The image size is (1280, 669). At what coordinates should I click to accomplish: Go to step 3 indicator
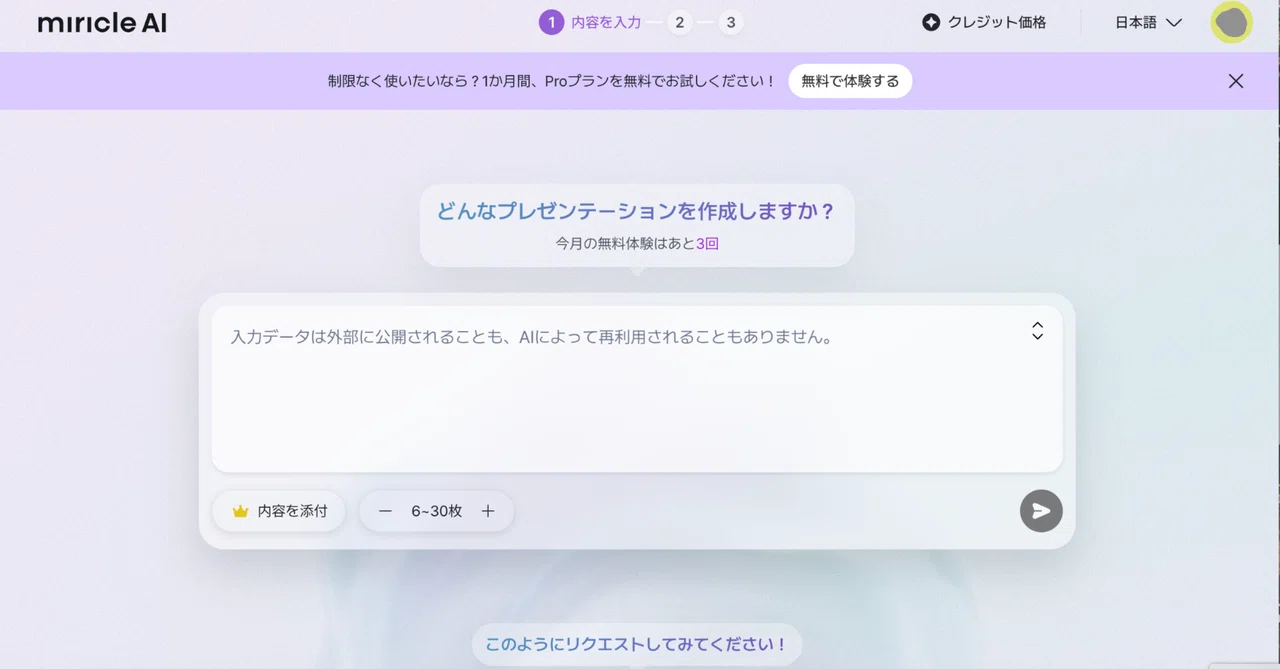click(x=731, y=22)
